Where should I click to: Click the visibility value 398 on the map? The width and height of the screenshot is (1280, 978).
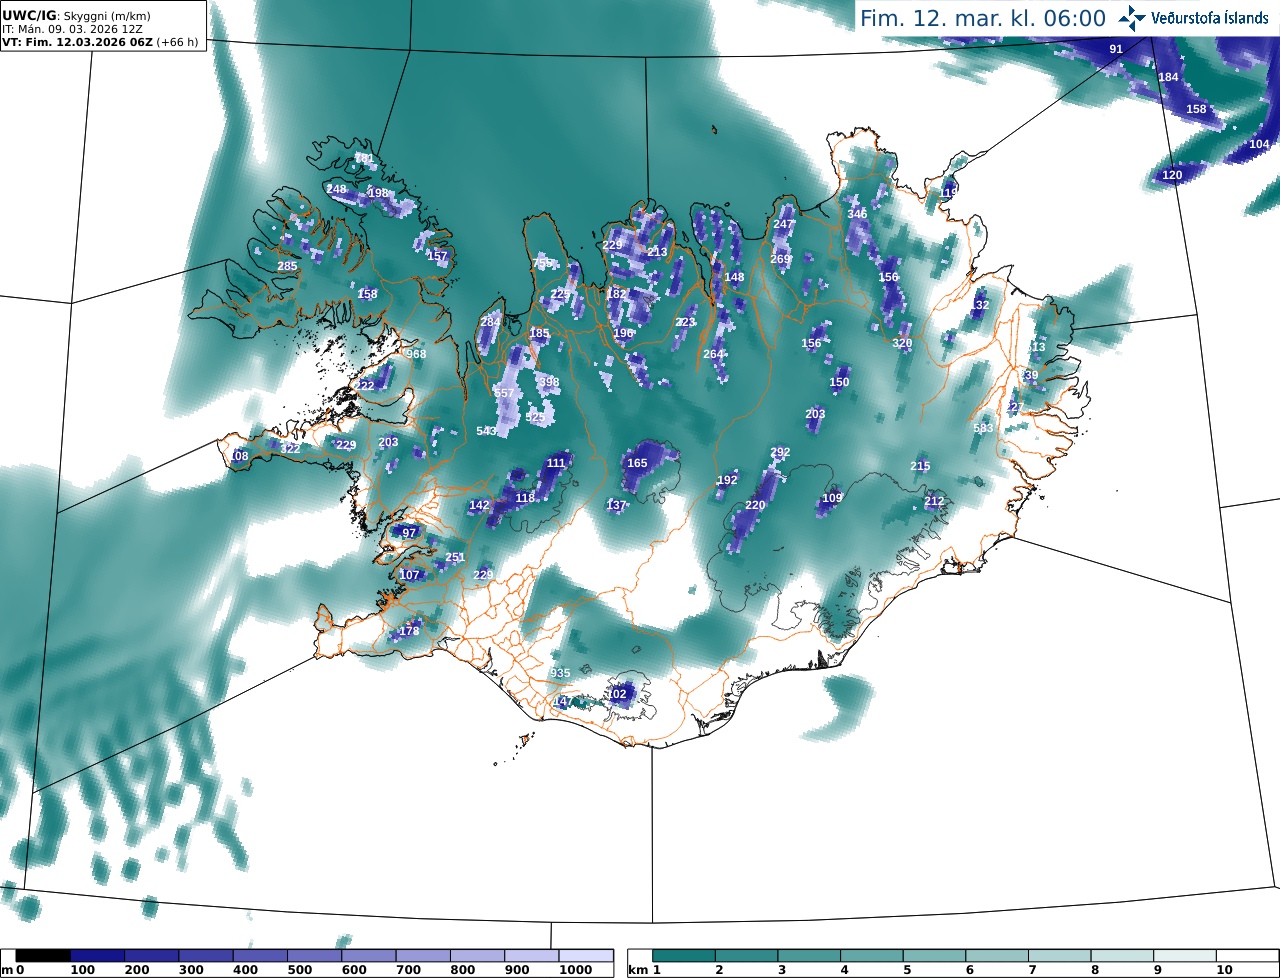click(x=549, y=382)
